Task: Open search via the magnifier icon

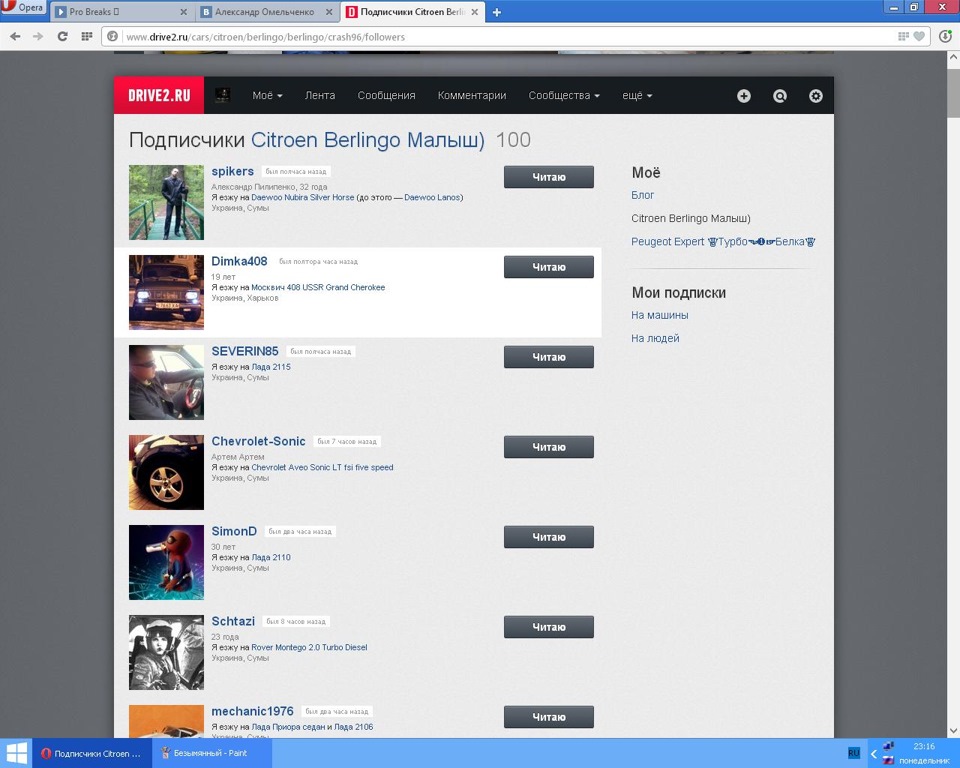Action: [x=779, y=96]
